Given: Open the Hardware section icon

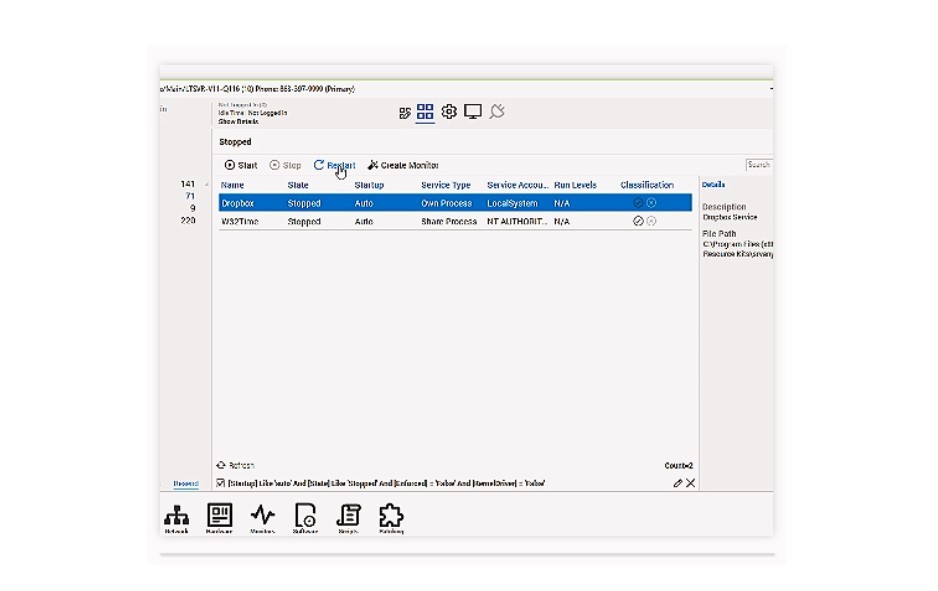Looking at the screenshot, I should pos(219,516).
